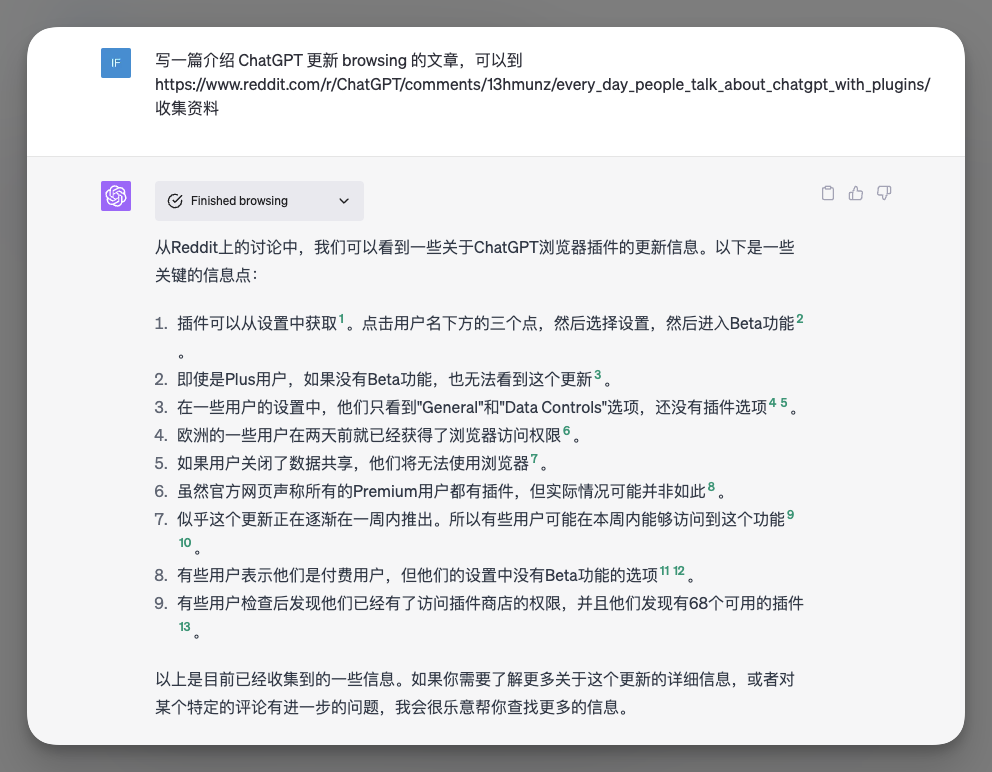Open citation 12 about 付费用户

679,571
